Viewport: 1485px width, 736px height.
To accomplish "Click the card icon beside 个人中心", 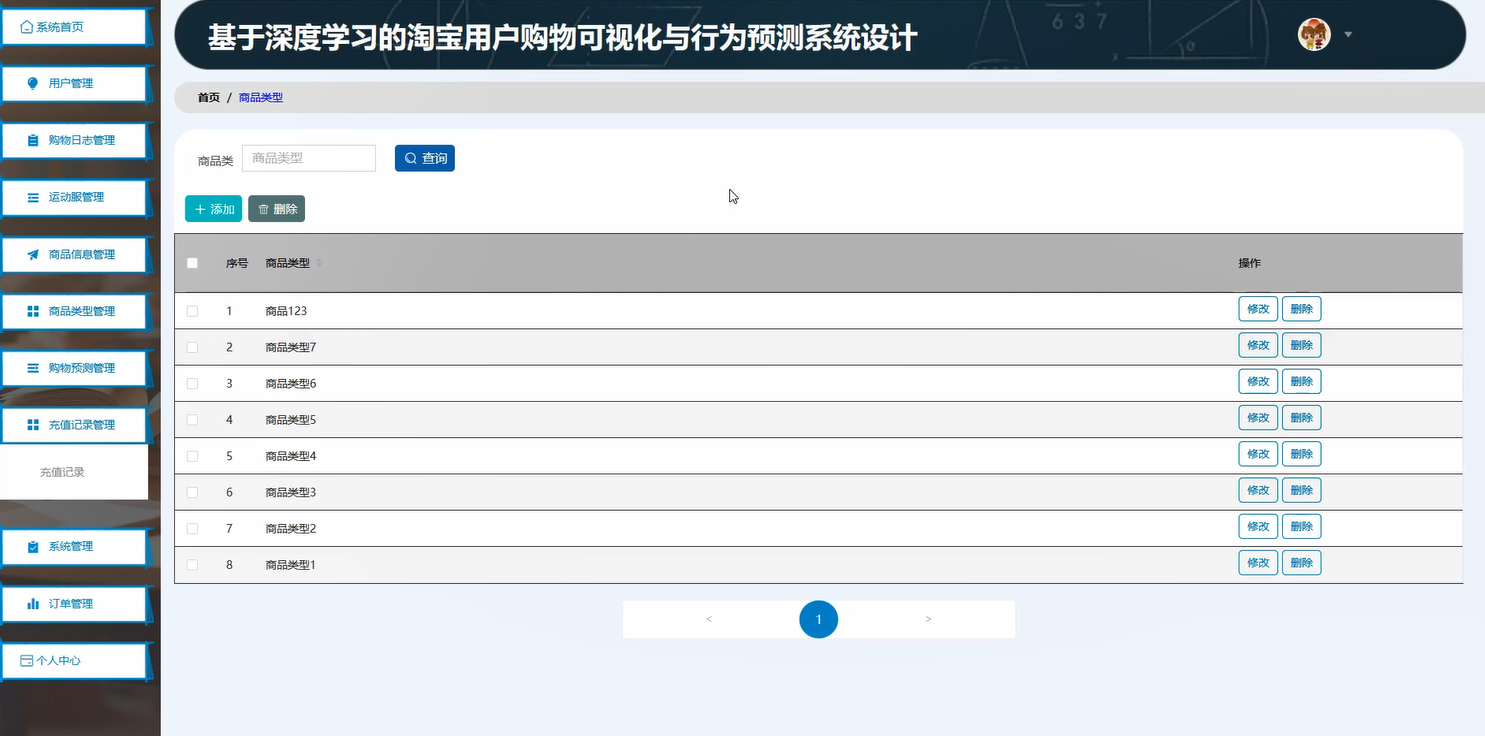I will (x=27, y=661).
